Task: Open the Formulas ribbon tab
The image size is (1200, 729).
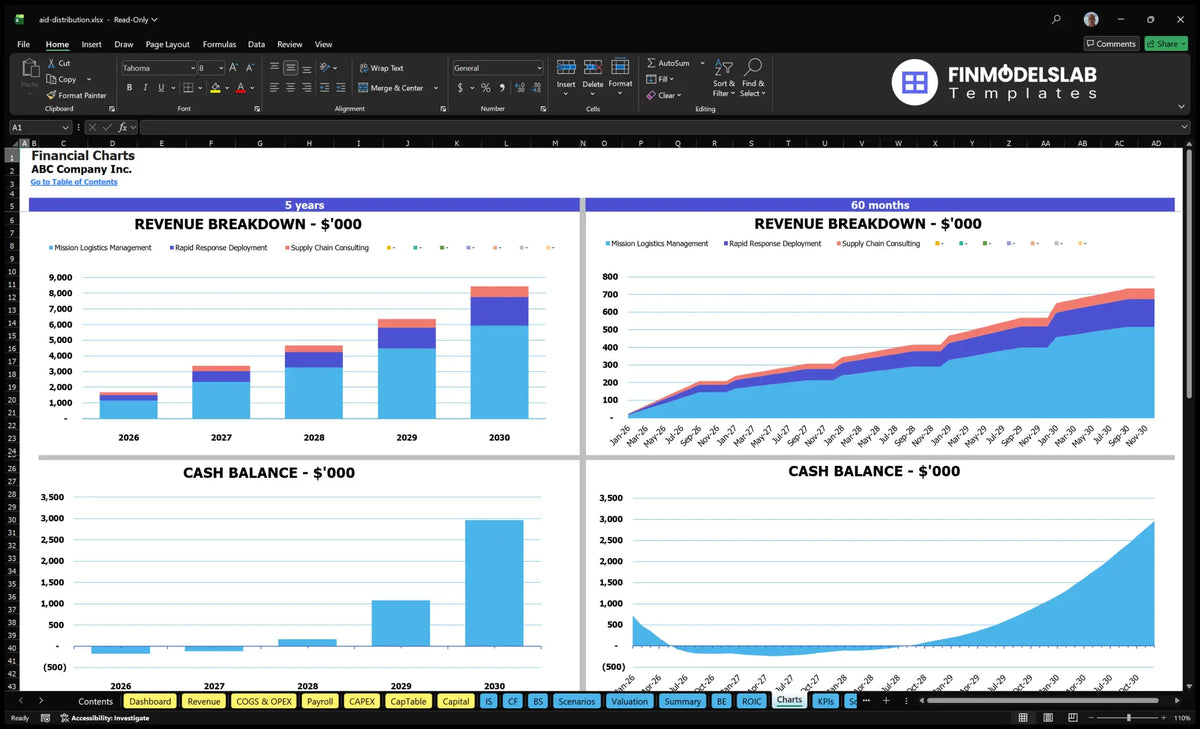Action: (219, 44)
